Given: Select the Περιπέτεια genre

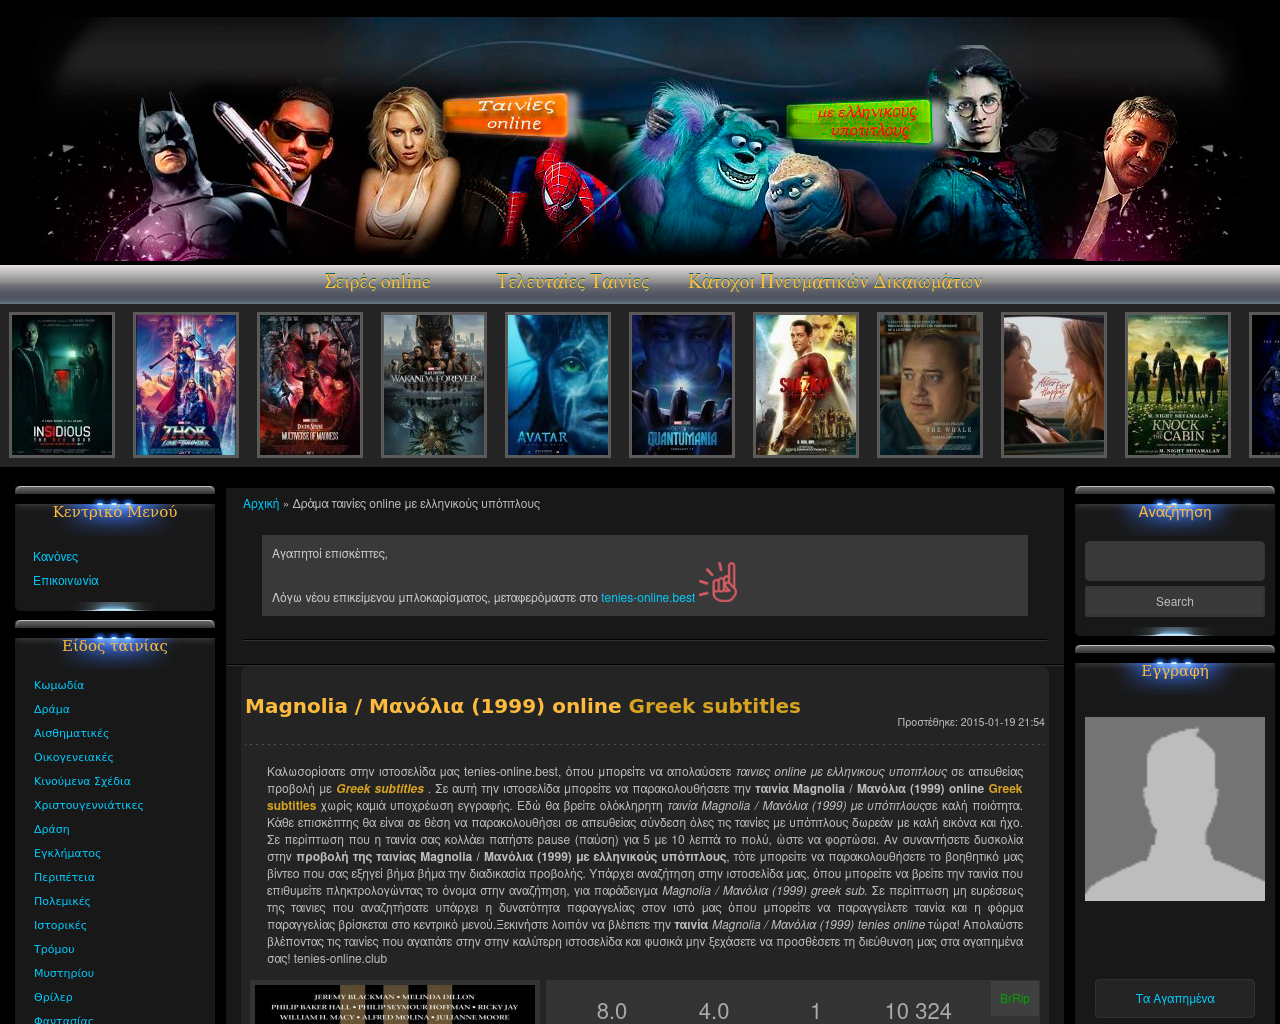Looking at the screenshot, I should click(x=64, y=877).
